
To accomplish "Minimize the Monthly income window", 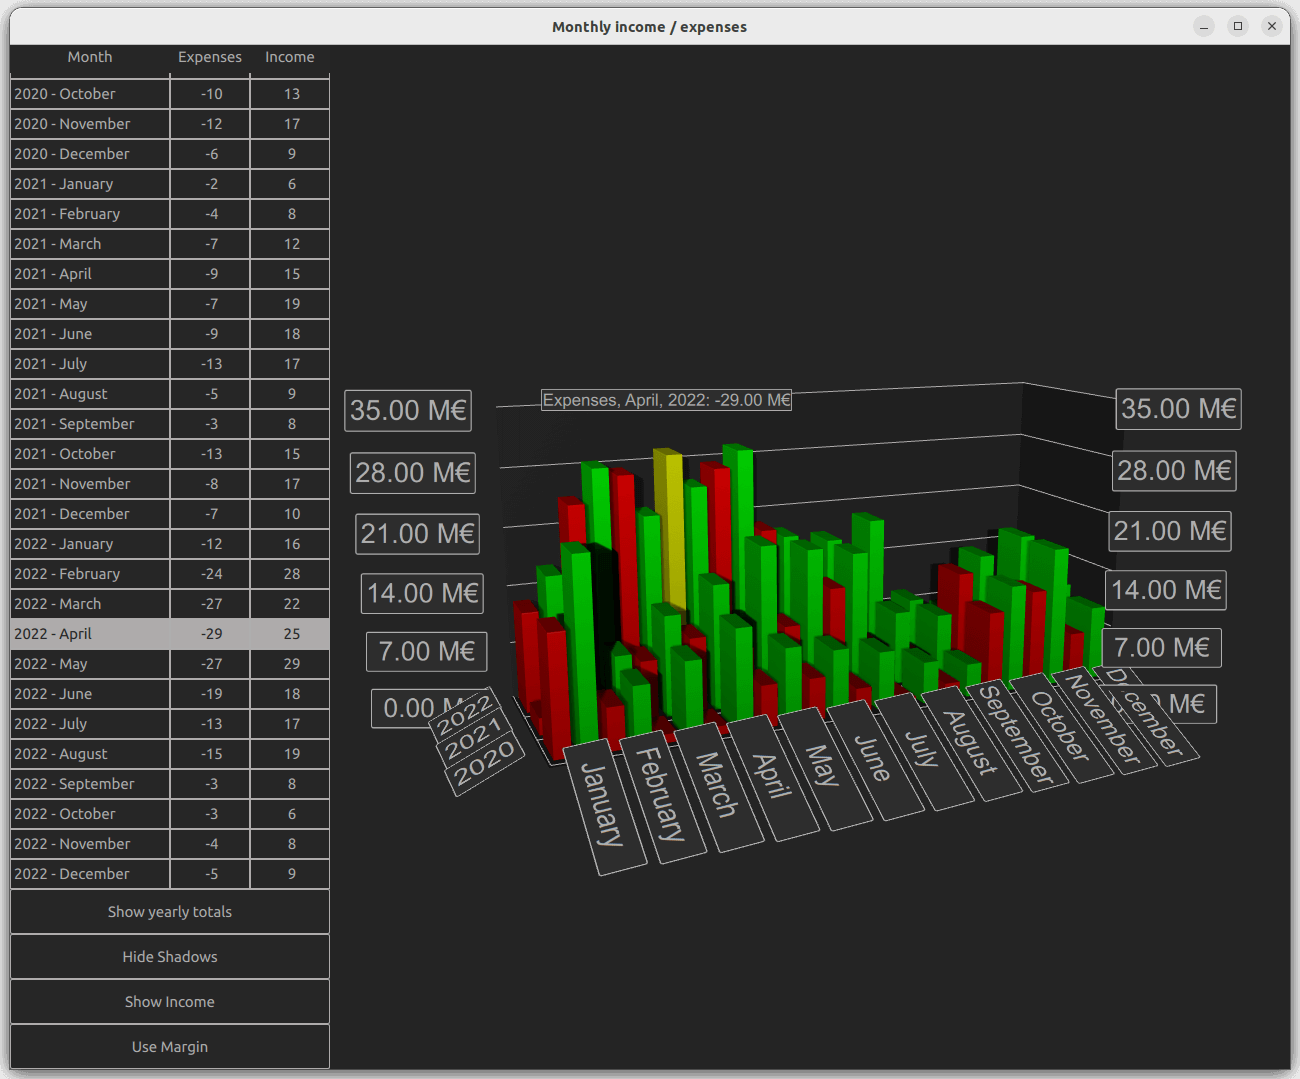I will click(x=1204, y=26).
